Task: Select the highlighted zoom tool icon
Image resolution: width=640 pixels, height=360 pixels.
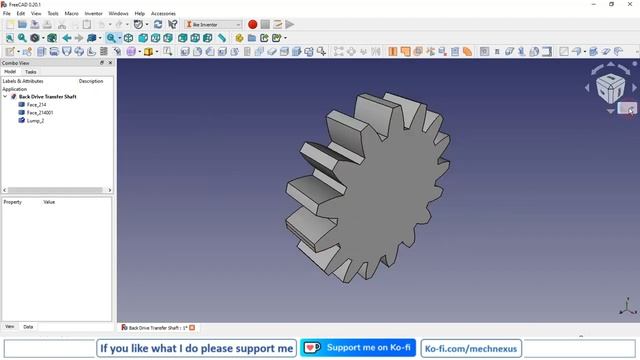Action: point(111,38)
